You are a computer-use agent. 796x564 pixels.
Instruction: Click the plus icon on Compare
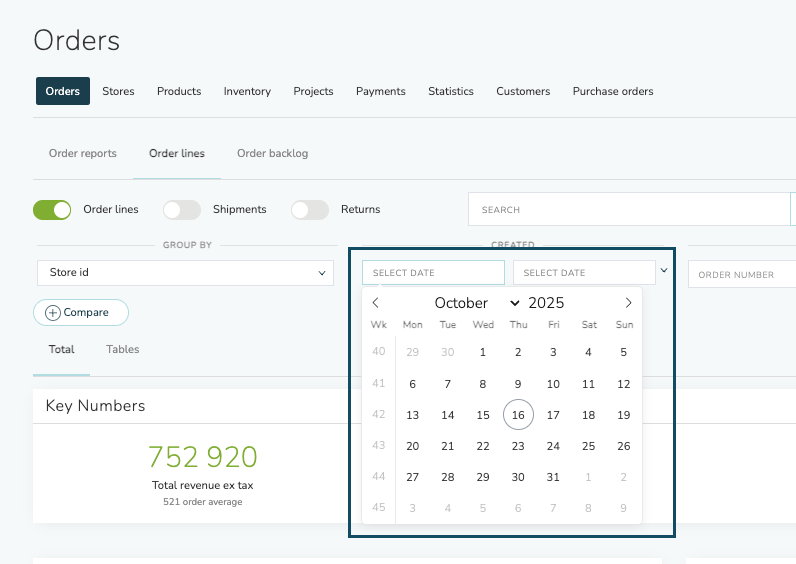point(53,313)
